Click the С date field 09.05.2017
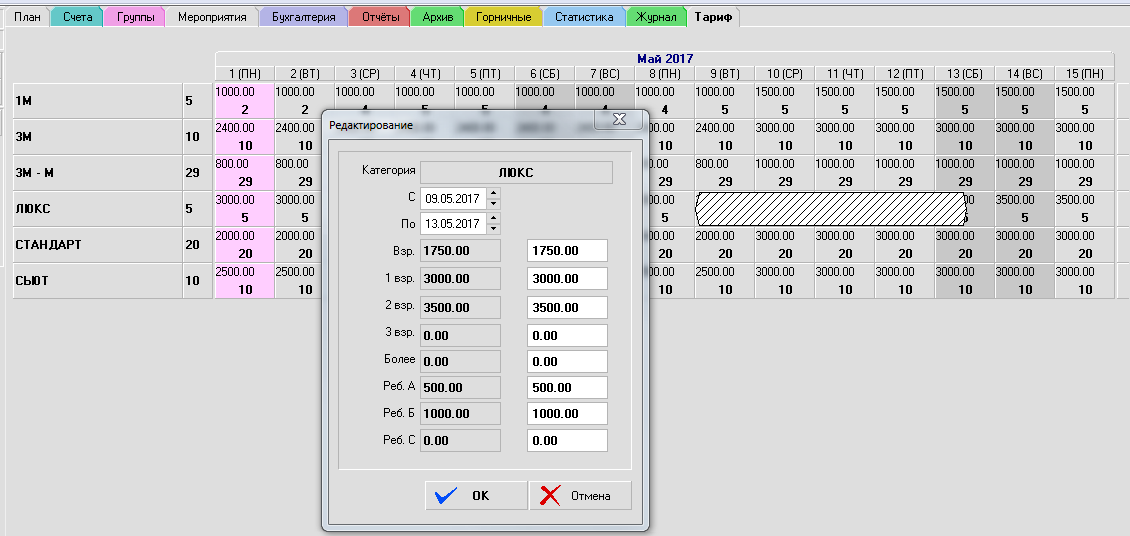The width and height of the screenshot is (1130, 536). [x=452, y=198]
